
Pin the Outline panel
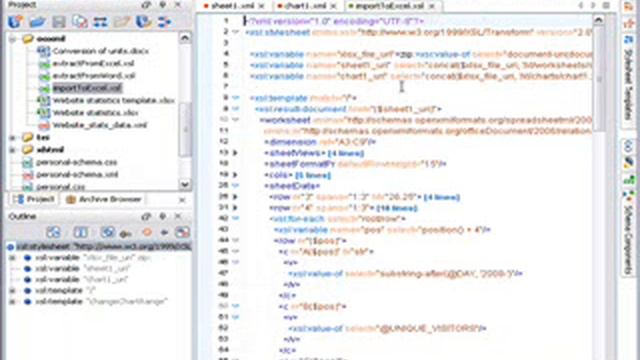point(162,216)
